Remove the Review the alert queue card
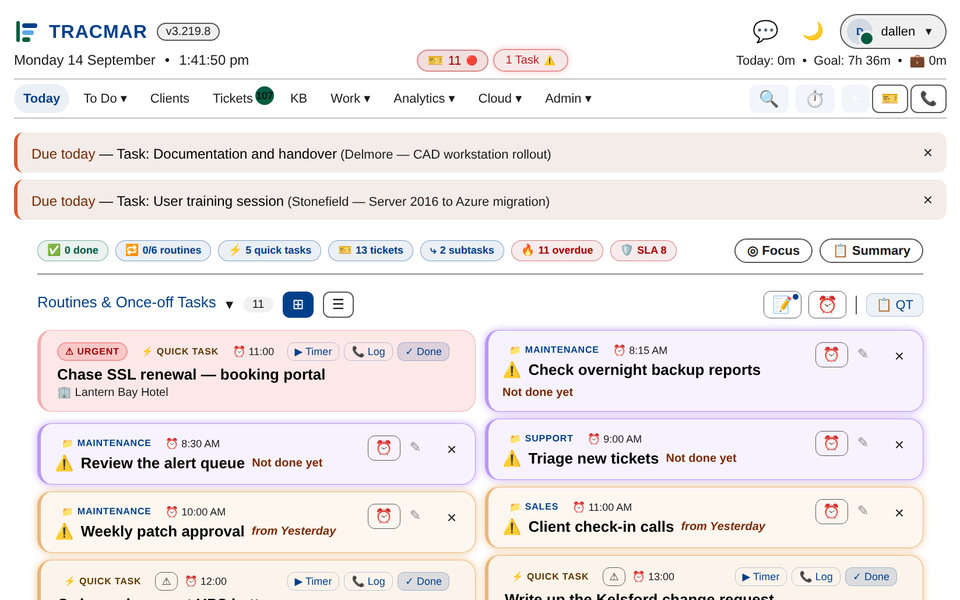The image size is (960, 600). coord(452,449)
